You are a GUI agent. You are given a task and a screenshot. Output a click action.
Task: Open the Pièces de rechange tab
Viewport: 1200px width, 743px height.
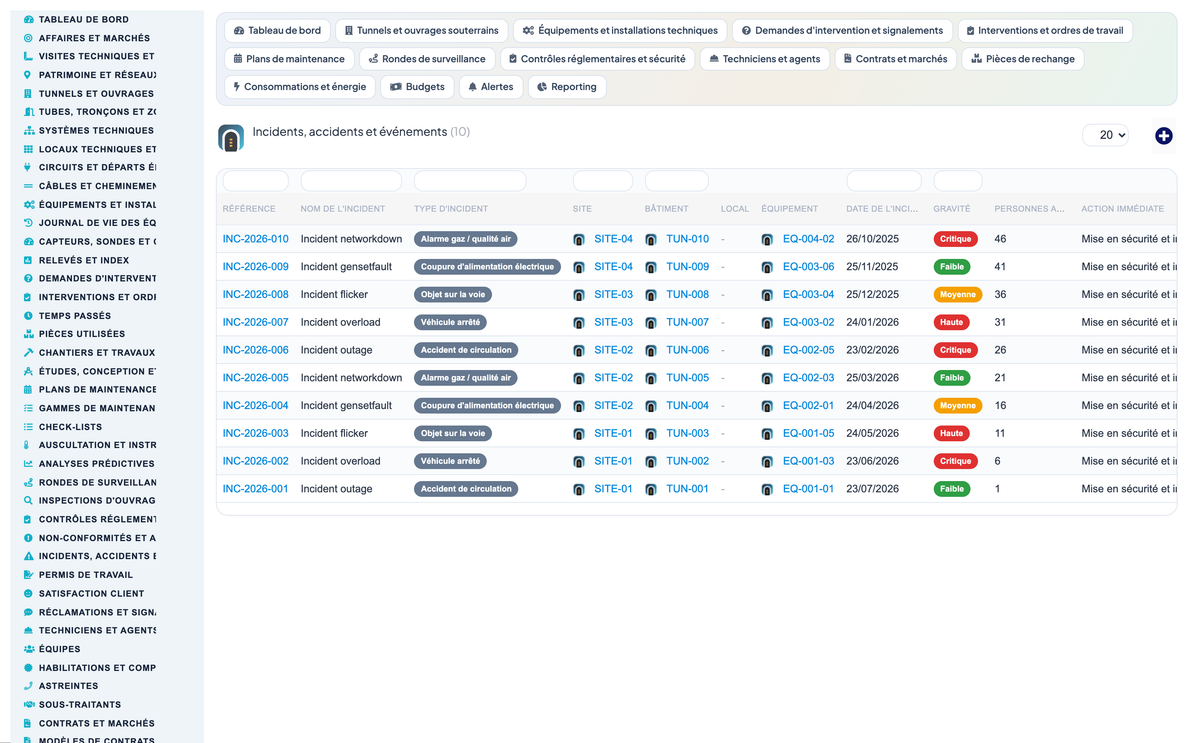pos(1022,59)
